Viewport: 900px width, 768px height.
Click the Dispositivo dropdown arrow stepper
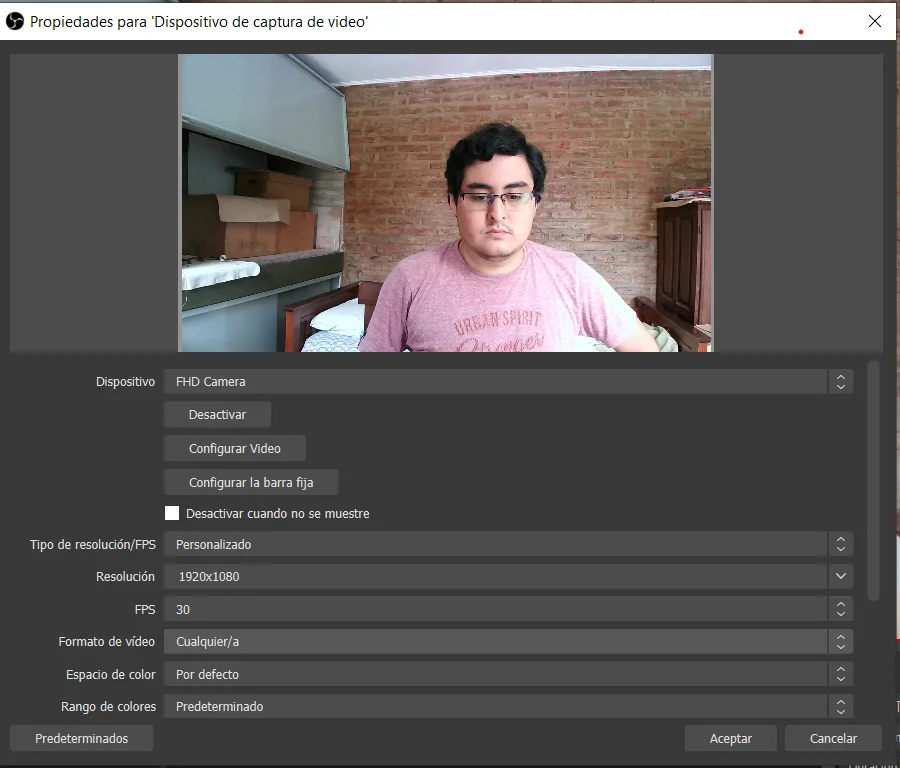[x=841, y=382]
